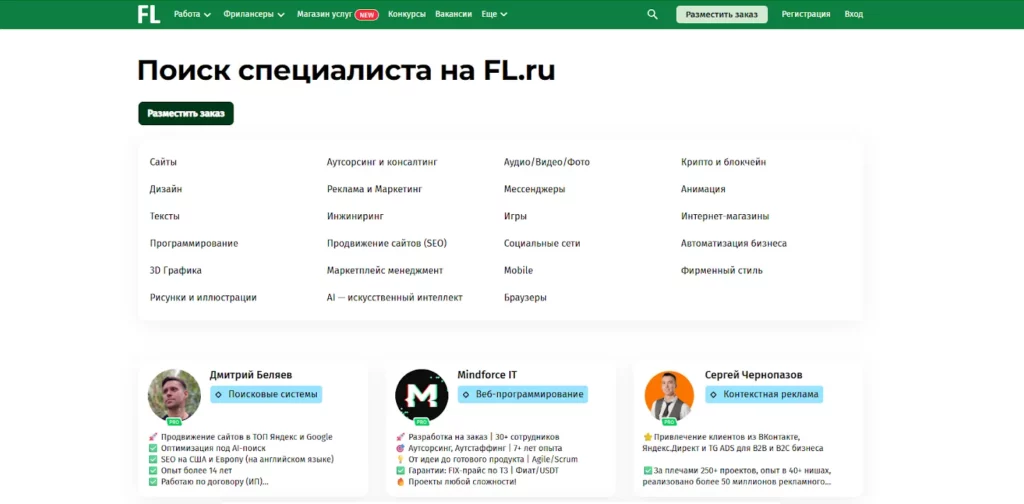This screenshot has height=504, width=1024.
Task: Open Реклама и Маркетинг category
Action: [x=375, y=189]
